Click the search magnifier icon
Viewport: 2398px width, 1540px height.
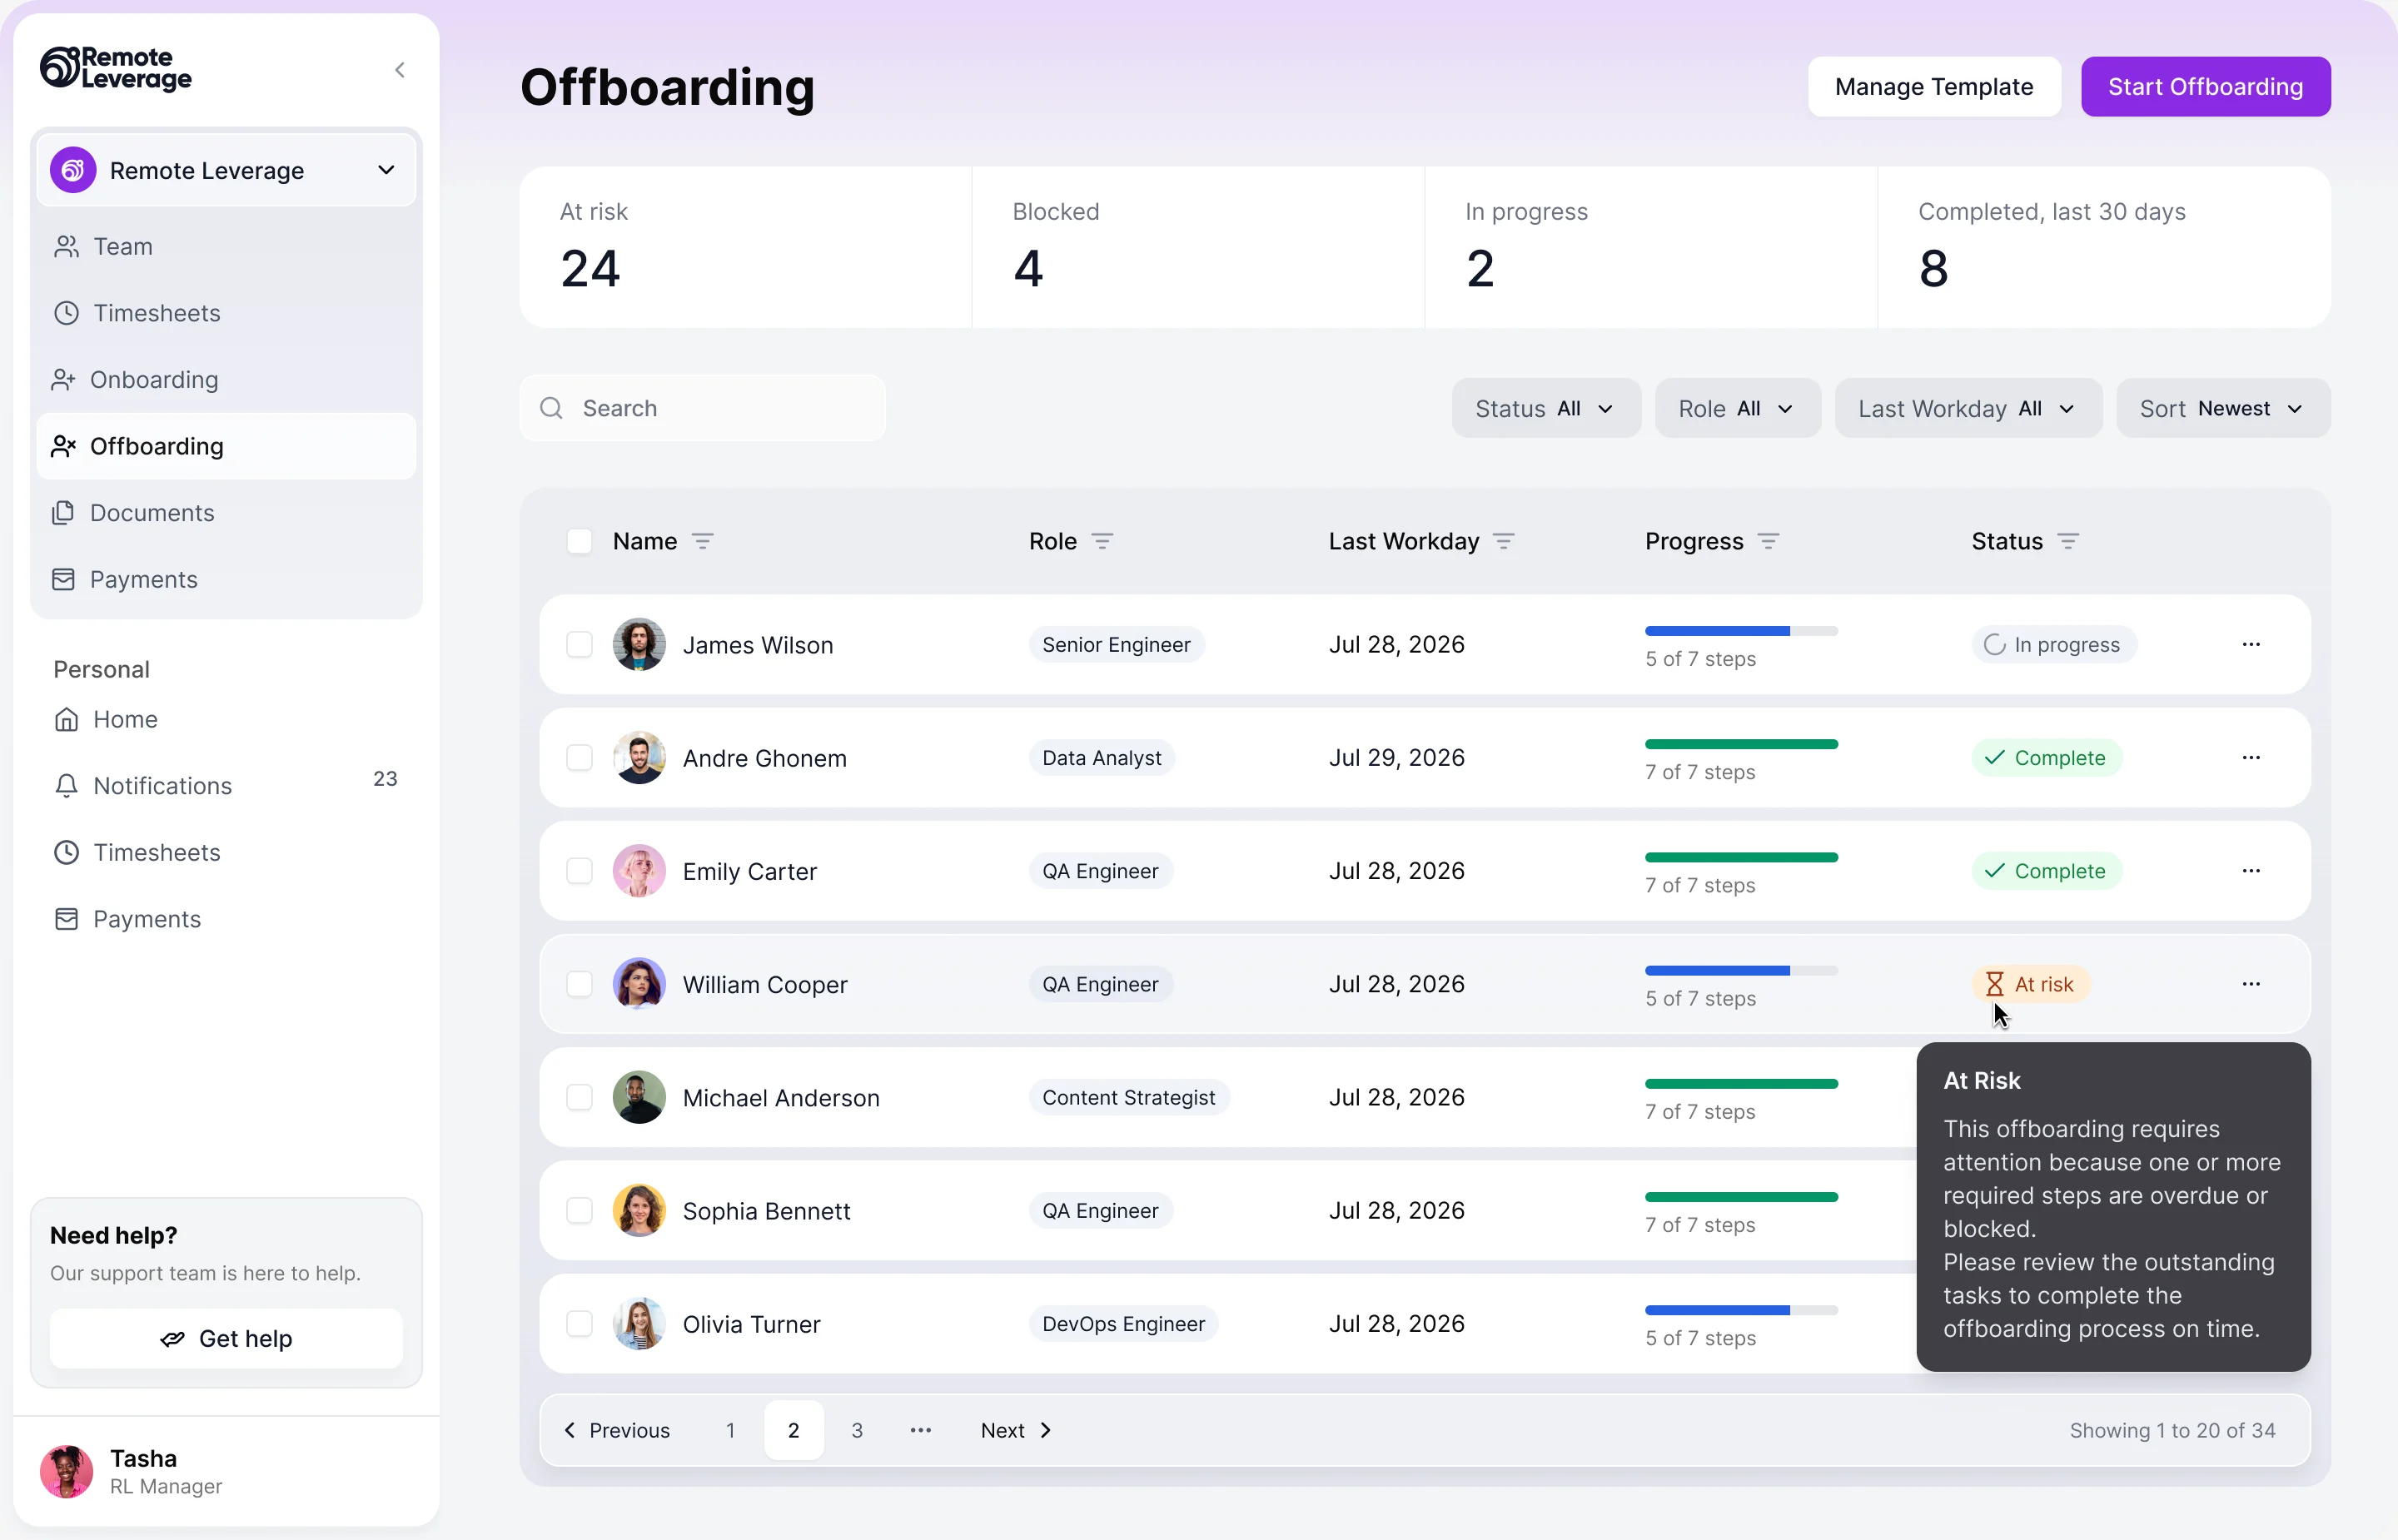[551, 408]
